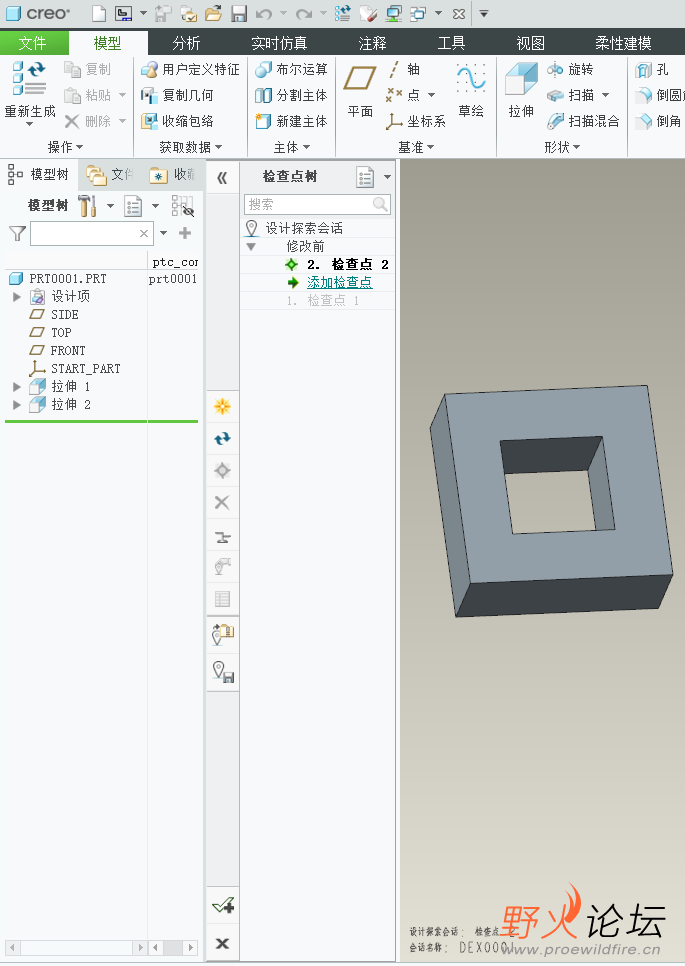The image size is (685, 966).
Task: Select the 倒角 chamfer tool
Action: click(x=659, y=121)
